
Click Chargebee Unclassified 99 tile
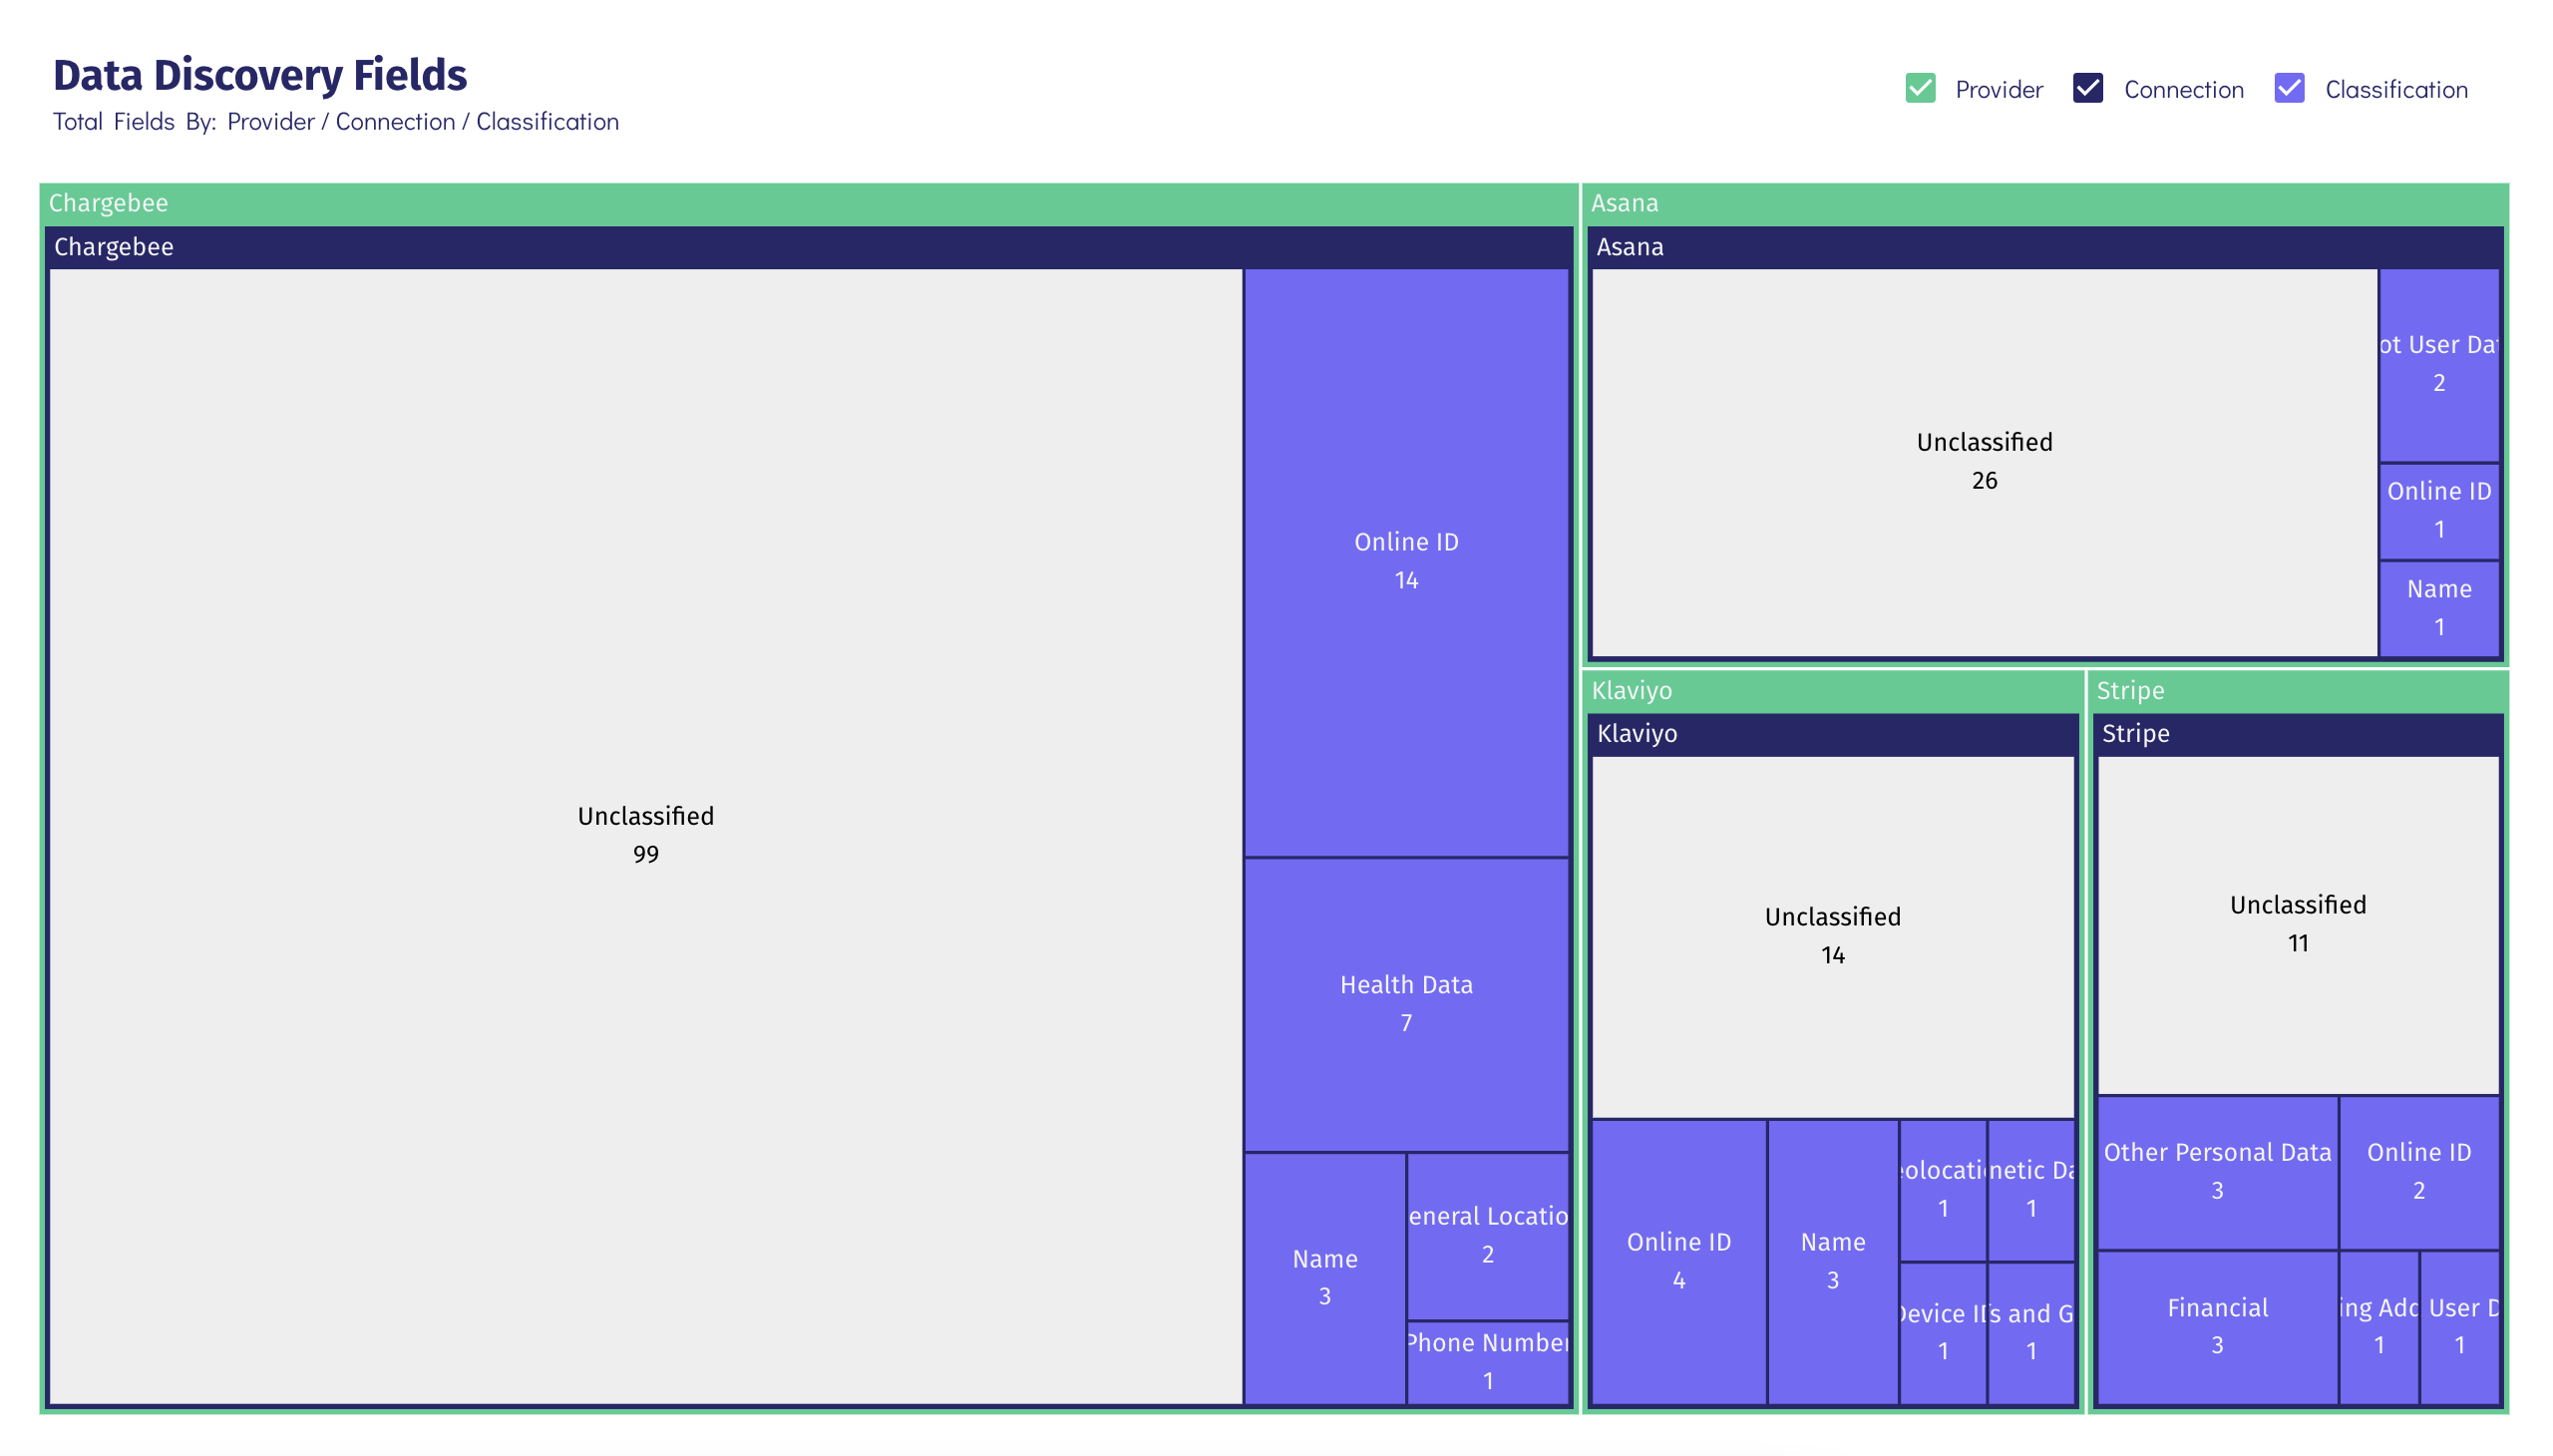[x=645, y=835]
